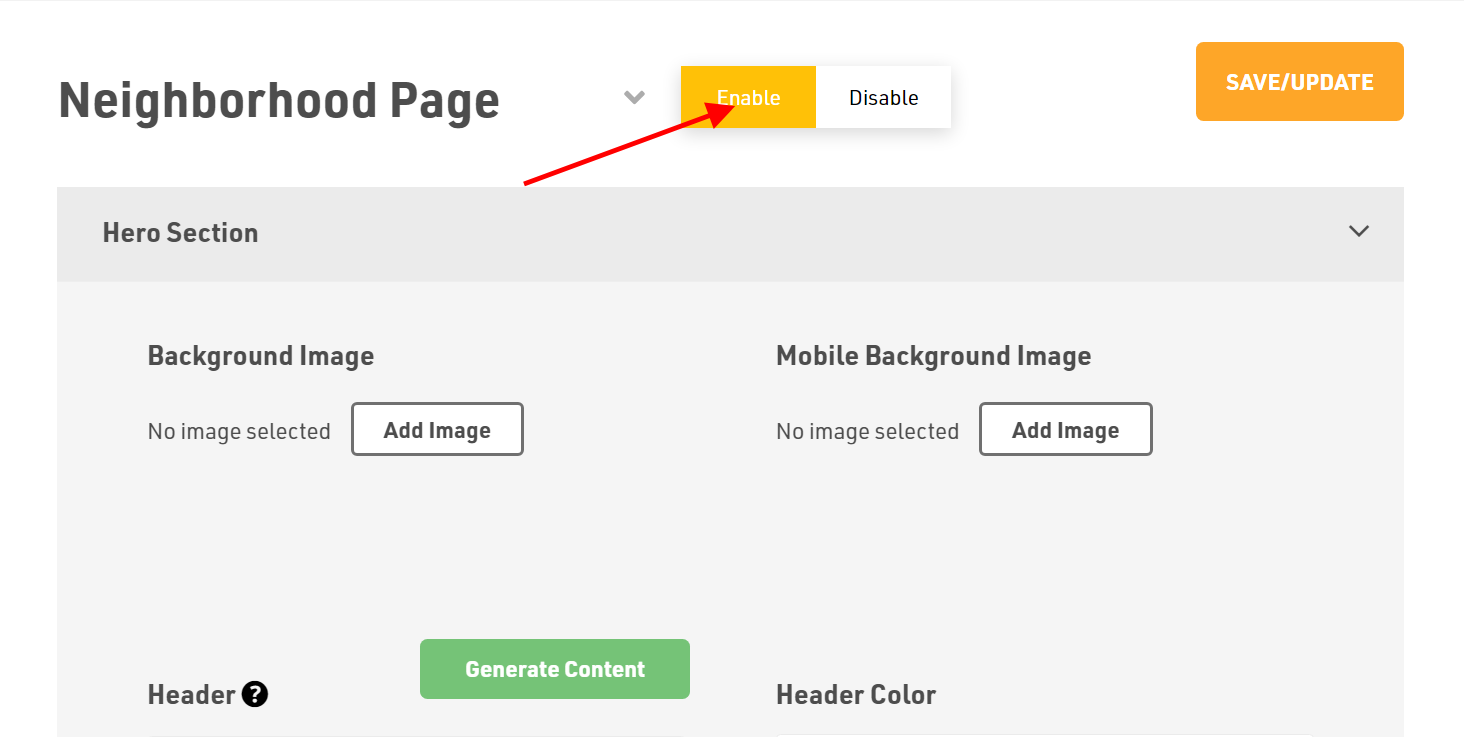Click the Hero Section title text

[x=180, y=233]
